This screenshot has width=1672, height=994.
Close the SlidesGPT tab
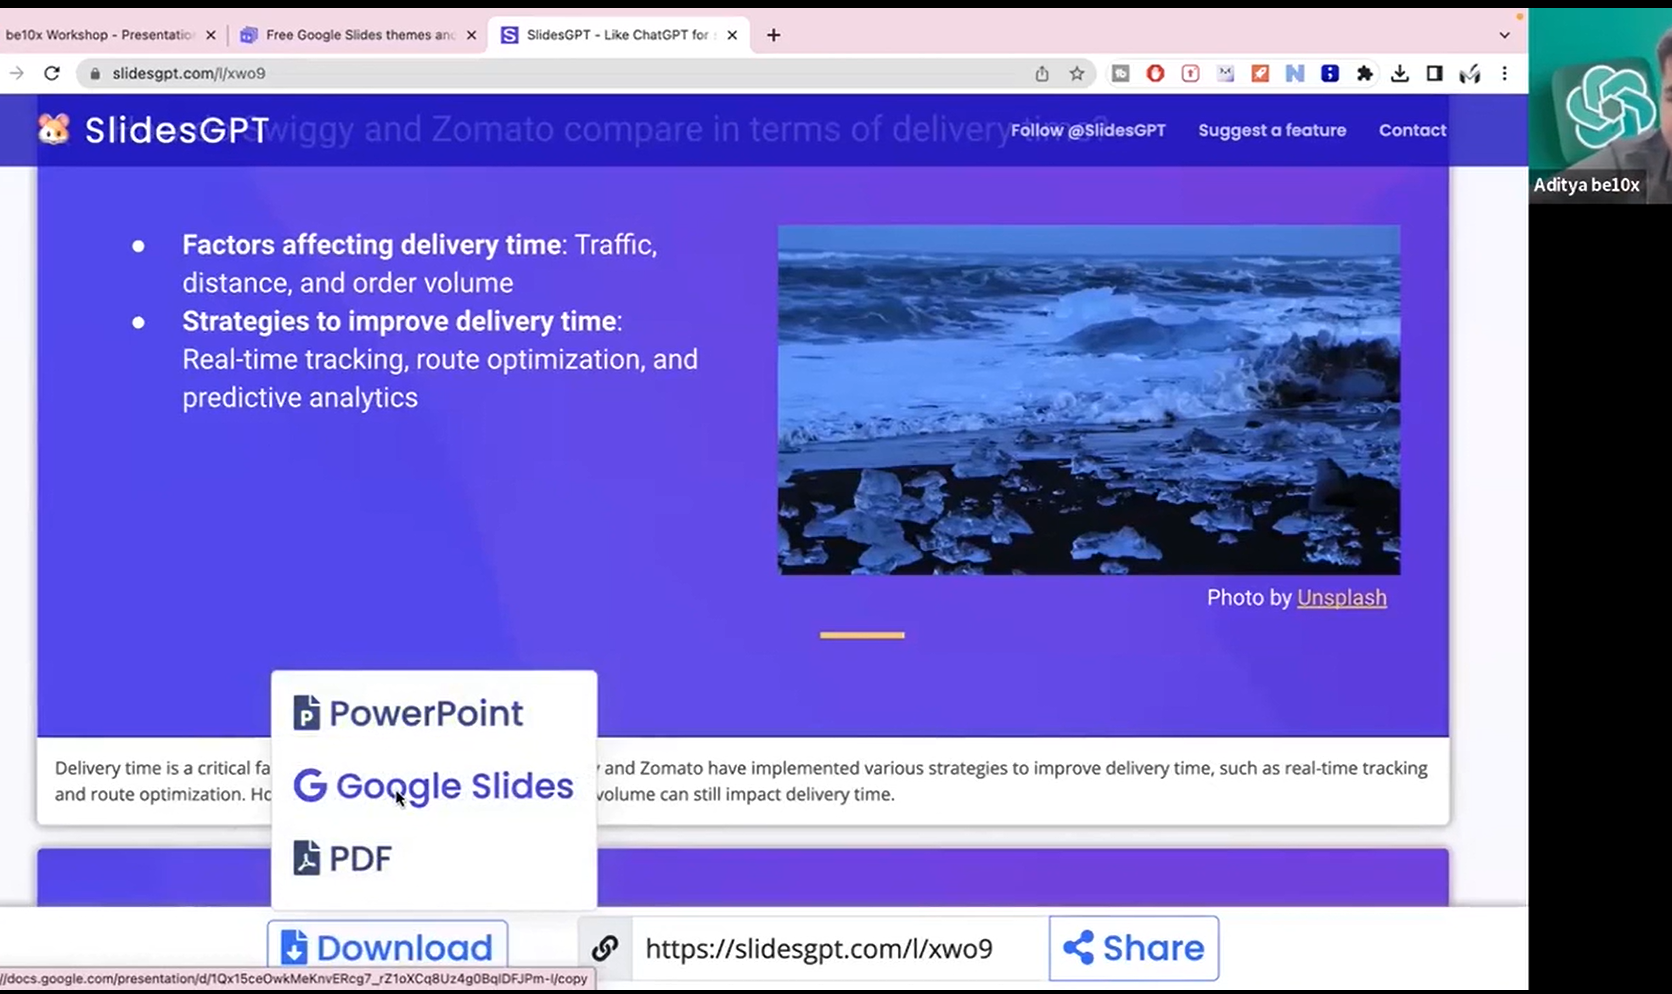[x=732, y=35]
